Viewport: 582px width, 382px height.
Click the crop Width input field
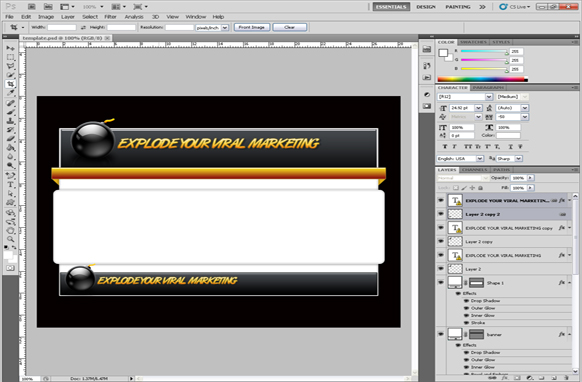pyautogui.click(x=62, y=27)
